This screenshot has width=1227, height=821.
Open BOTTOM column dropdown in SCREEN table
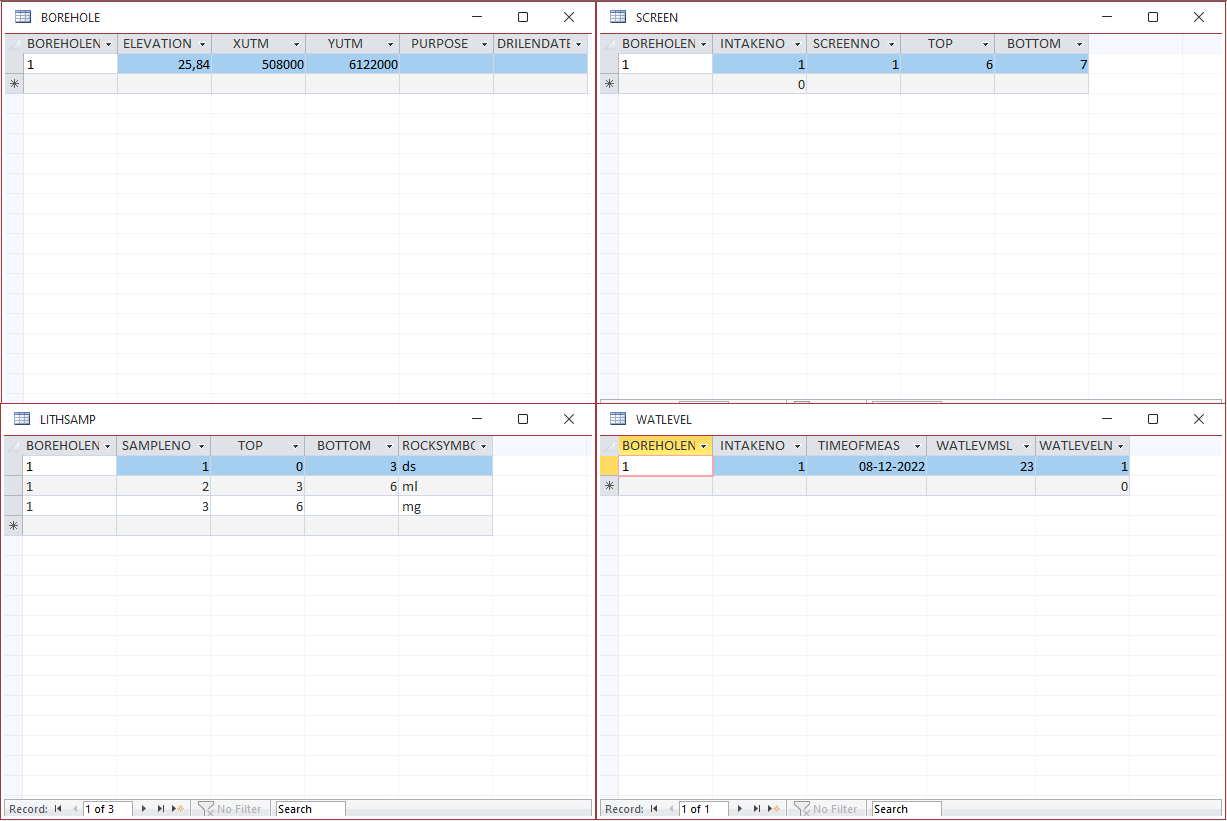coord(1079,44)
